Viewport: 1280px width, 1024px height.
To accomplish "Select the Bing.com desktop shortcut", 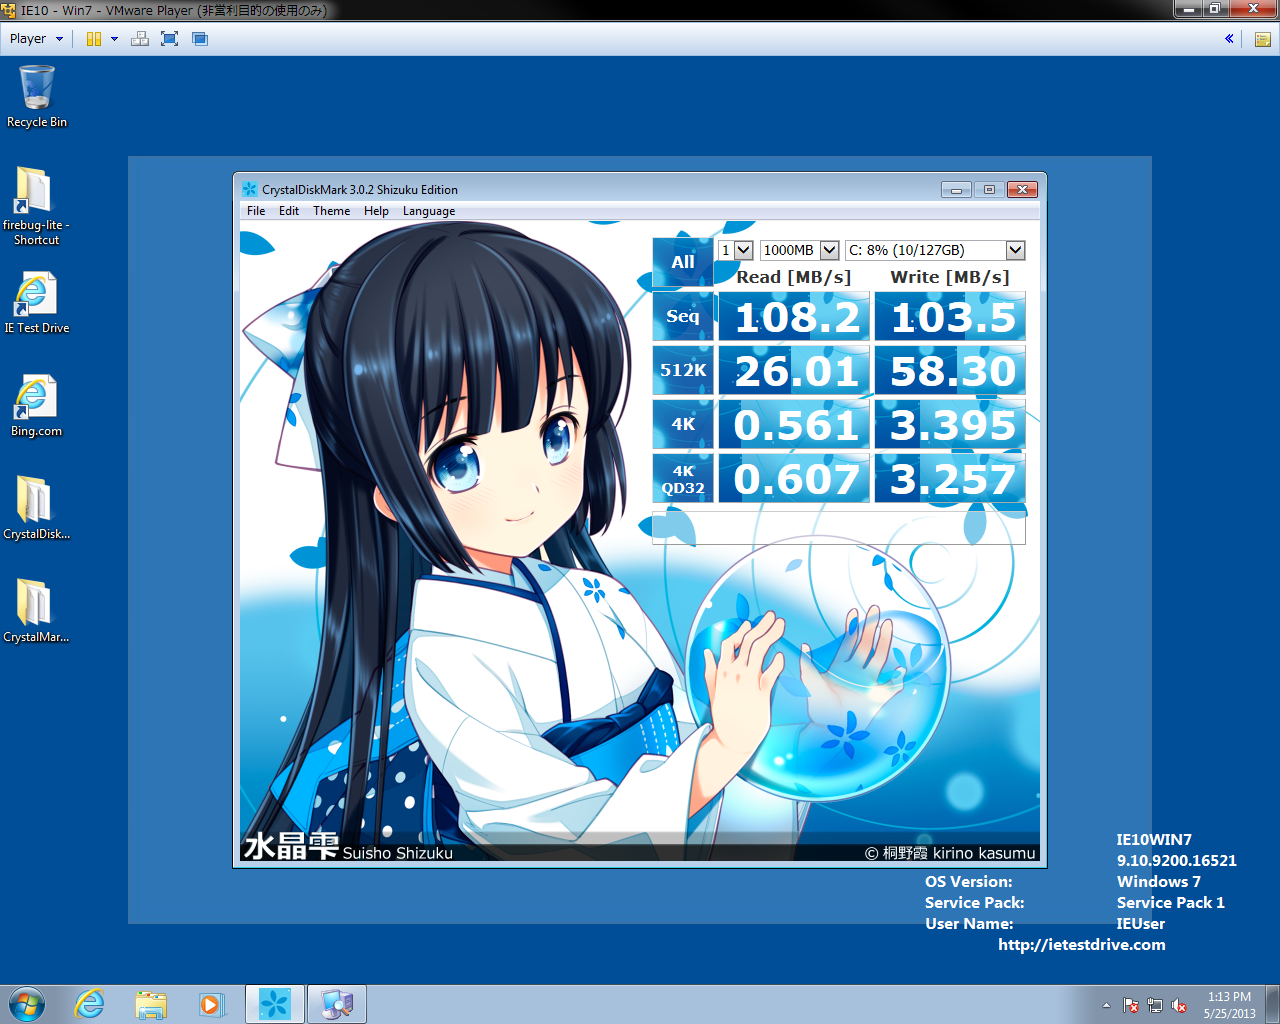I will pos(37,406).
